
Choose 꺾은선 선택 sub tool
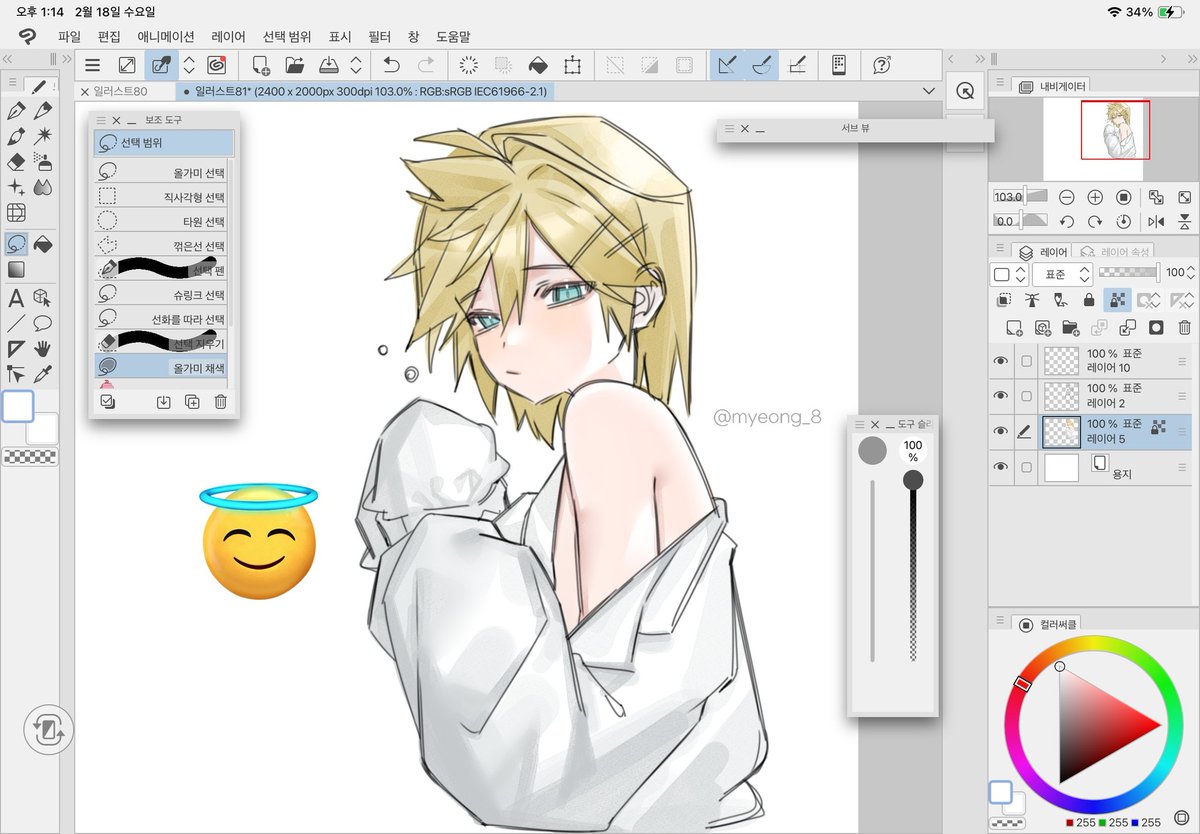tap(162, 245)
